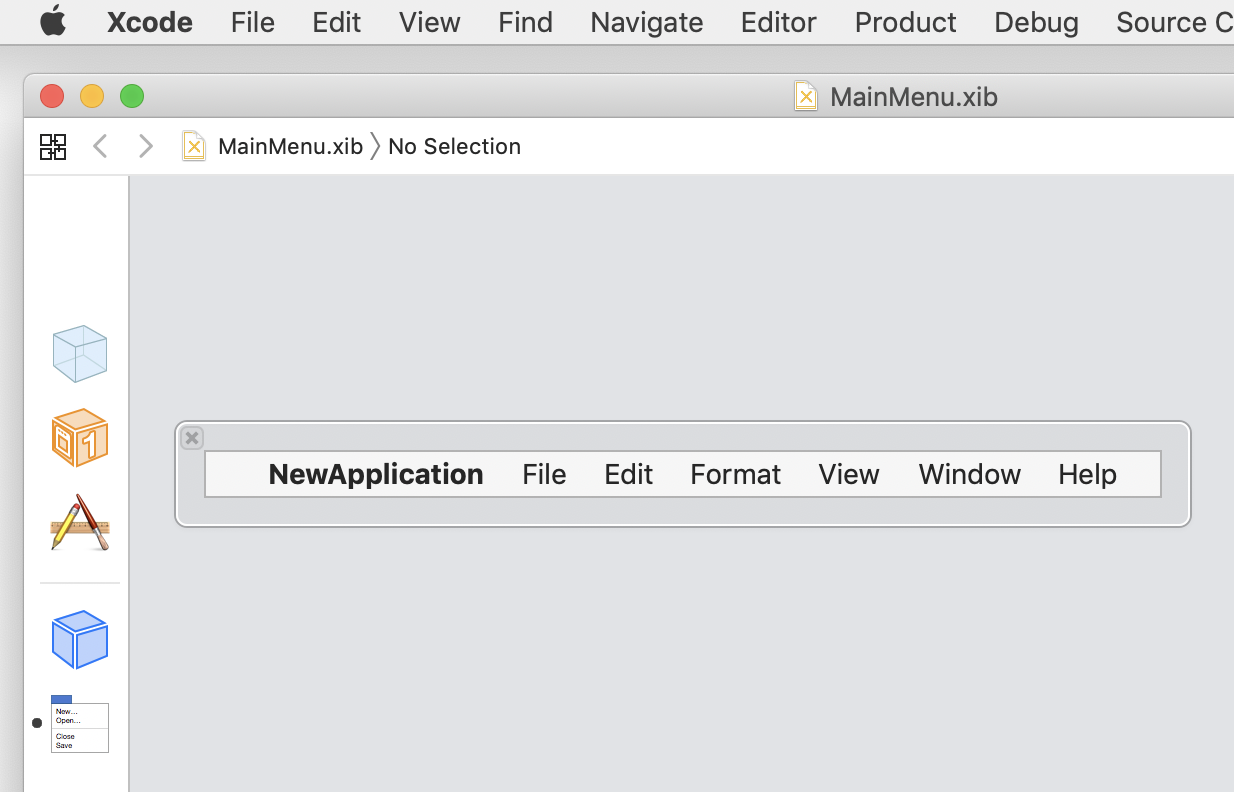This screenshot has height=792, width=1234.
Task: Open the No Selection jump bar segment
Action: click(454, 146)
